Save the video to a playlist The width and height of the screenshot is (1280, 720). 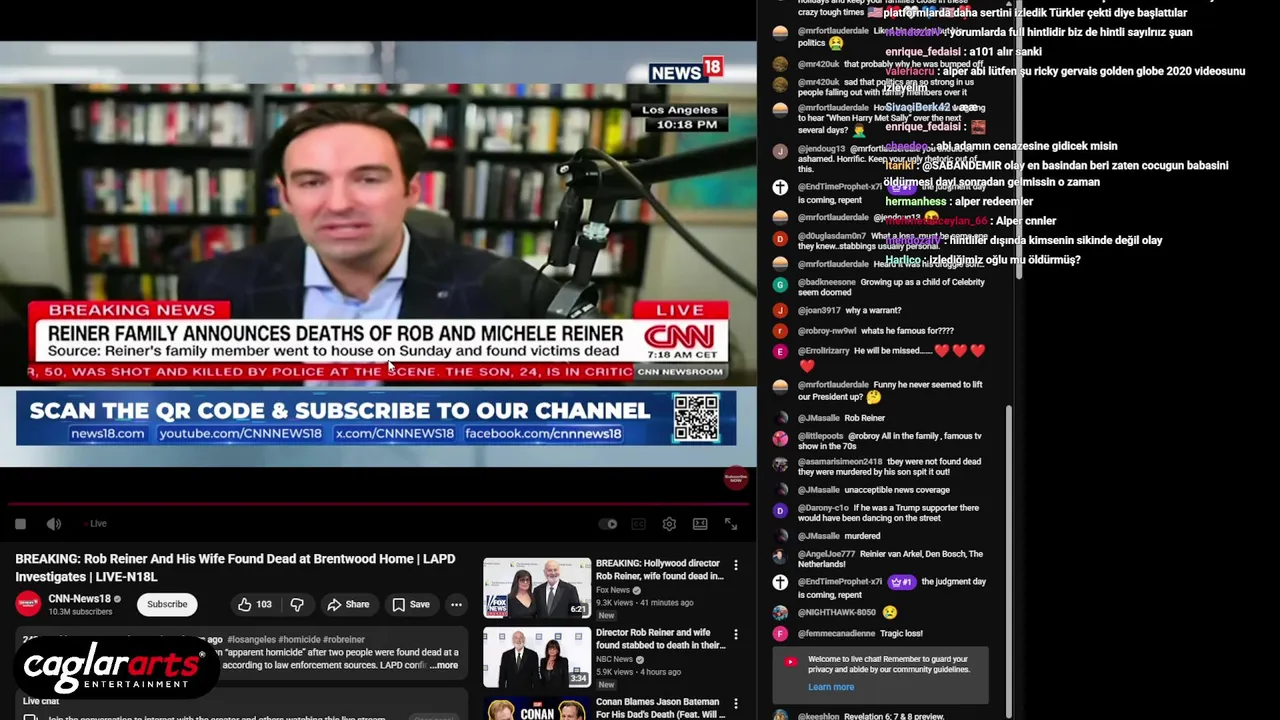(x=410, y=604)
